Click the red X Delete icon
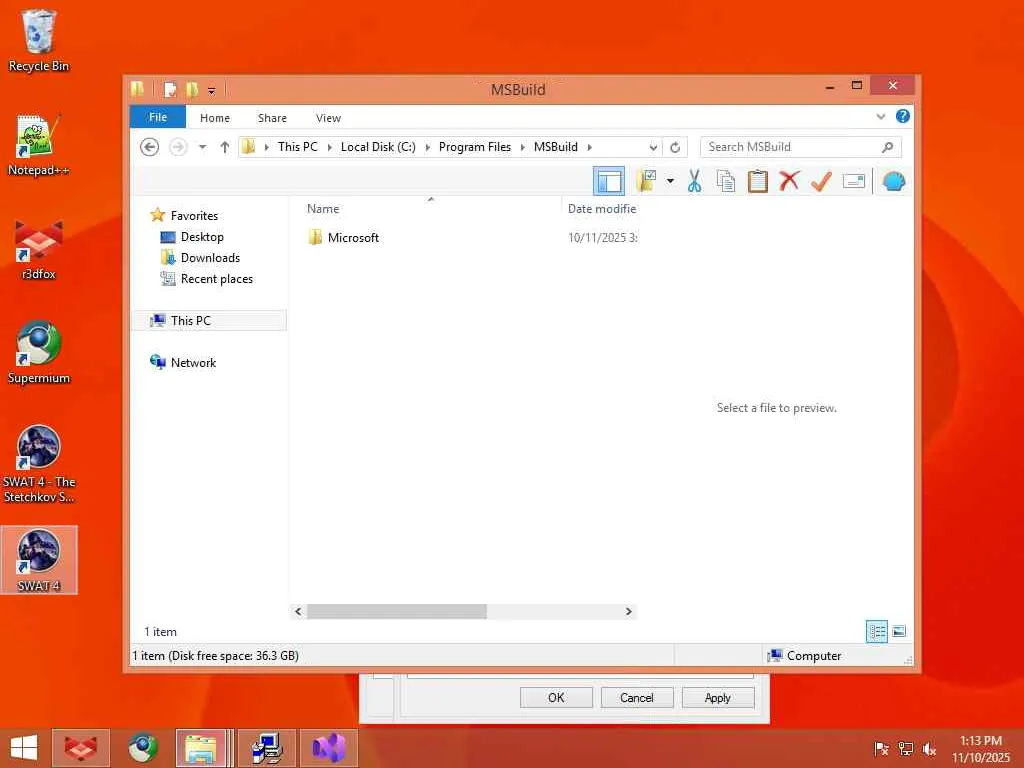 tap(789, 181)
